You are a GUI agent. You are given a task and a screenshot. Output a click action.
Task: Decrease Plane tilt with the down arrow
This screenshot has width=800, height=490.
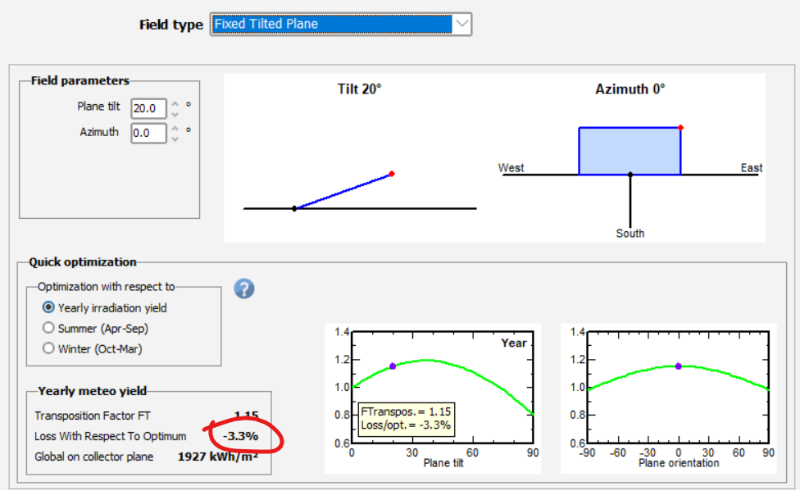(175, 113)
